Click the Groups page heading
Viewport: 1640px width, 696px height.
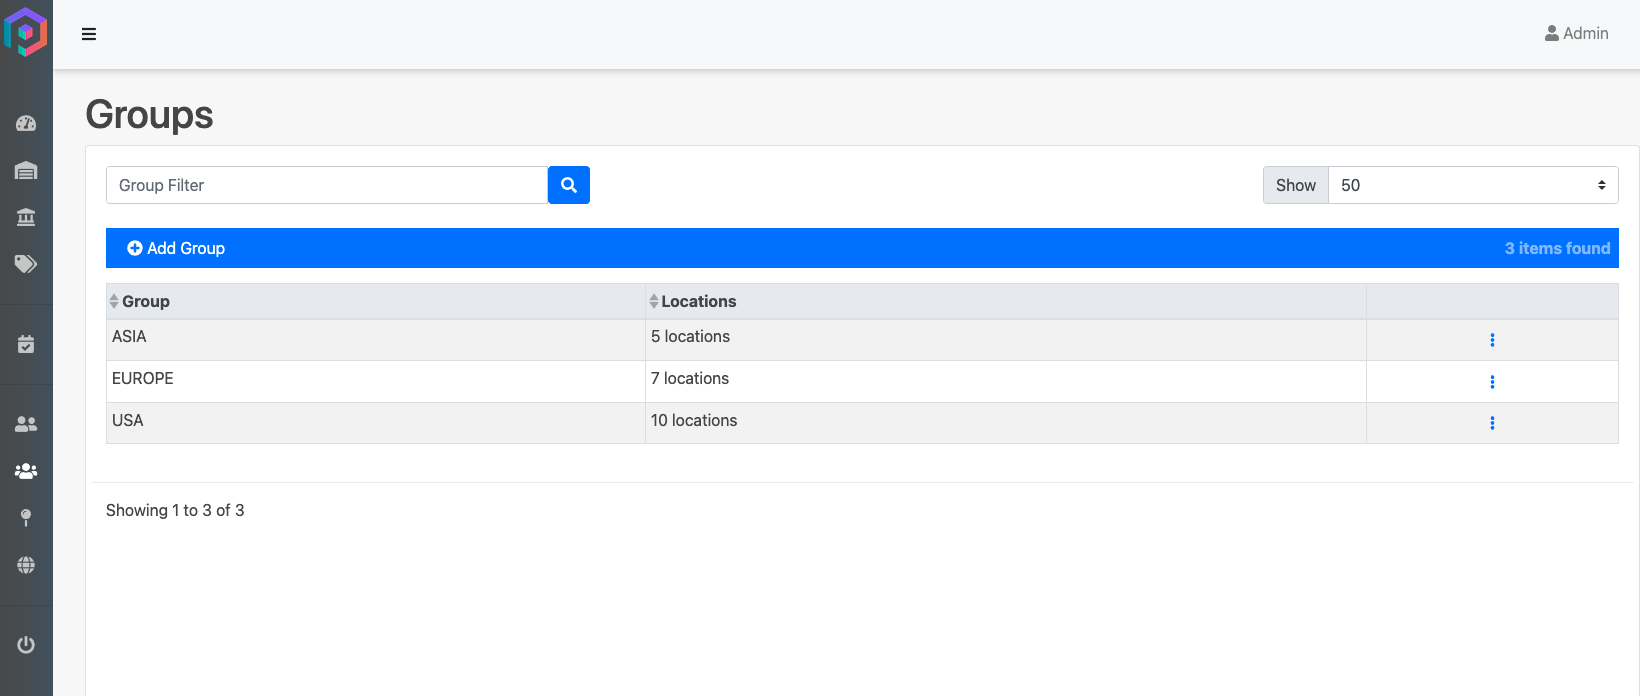coord(149,115)
